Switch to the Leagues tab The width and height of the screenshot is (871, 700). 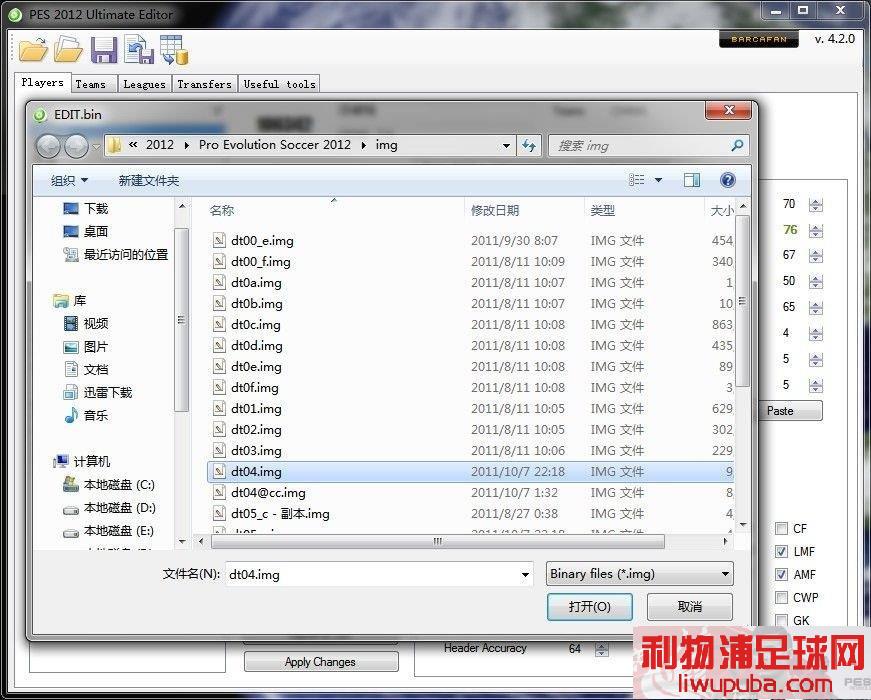coord(144,84)
